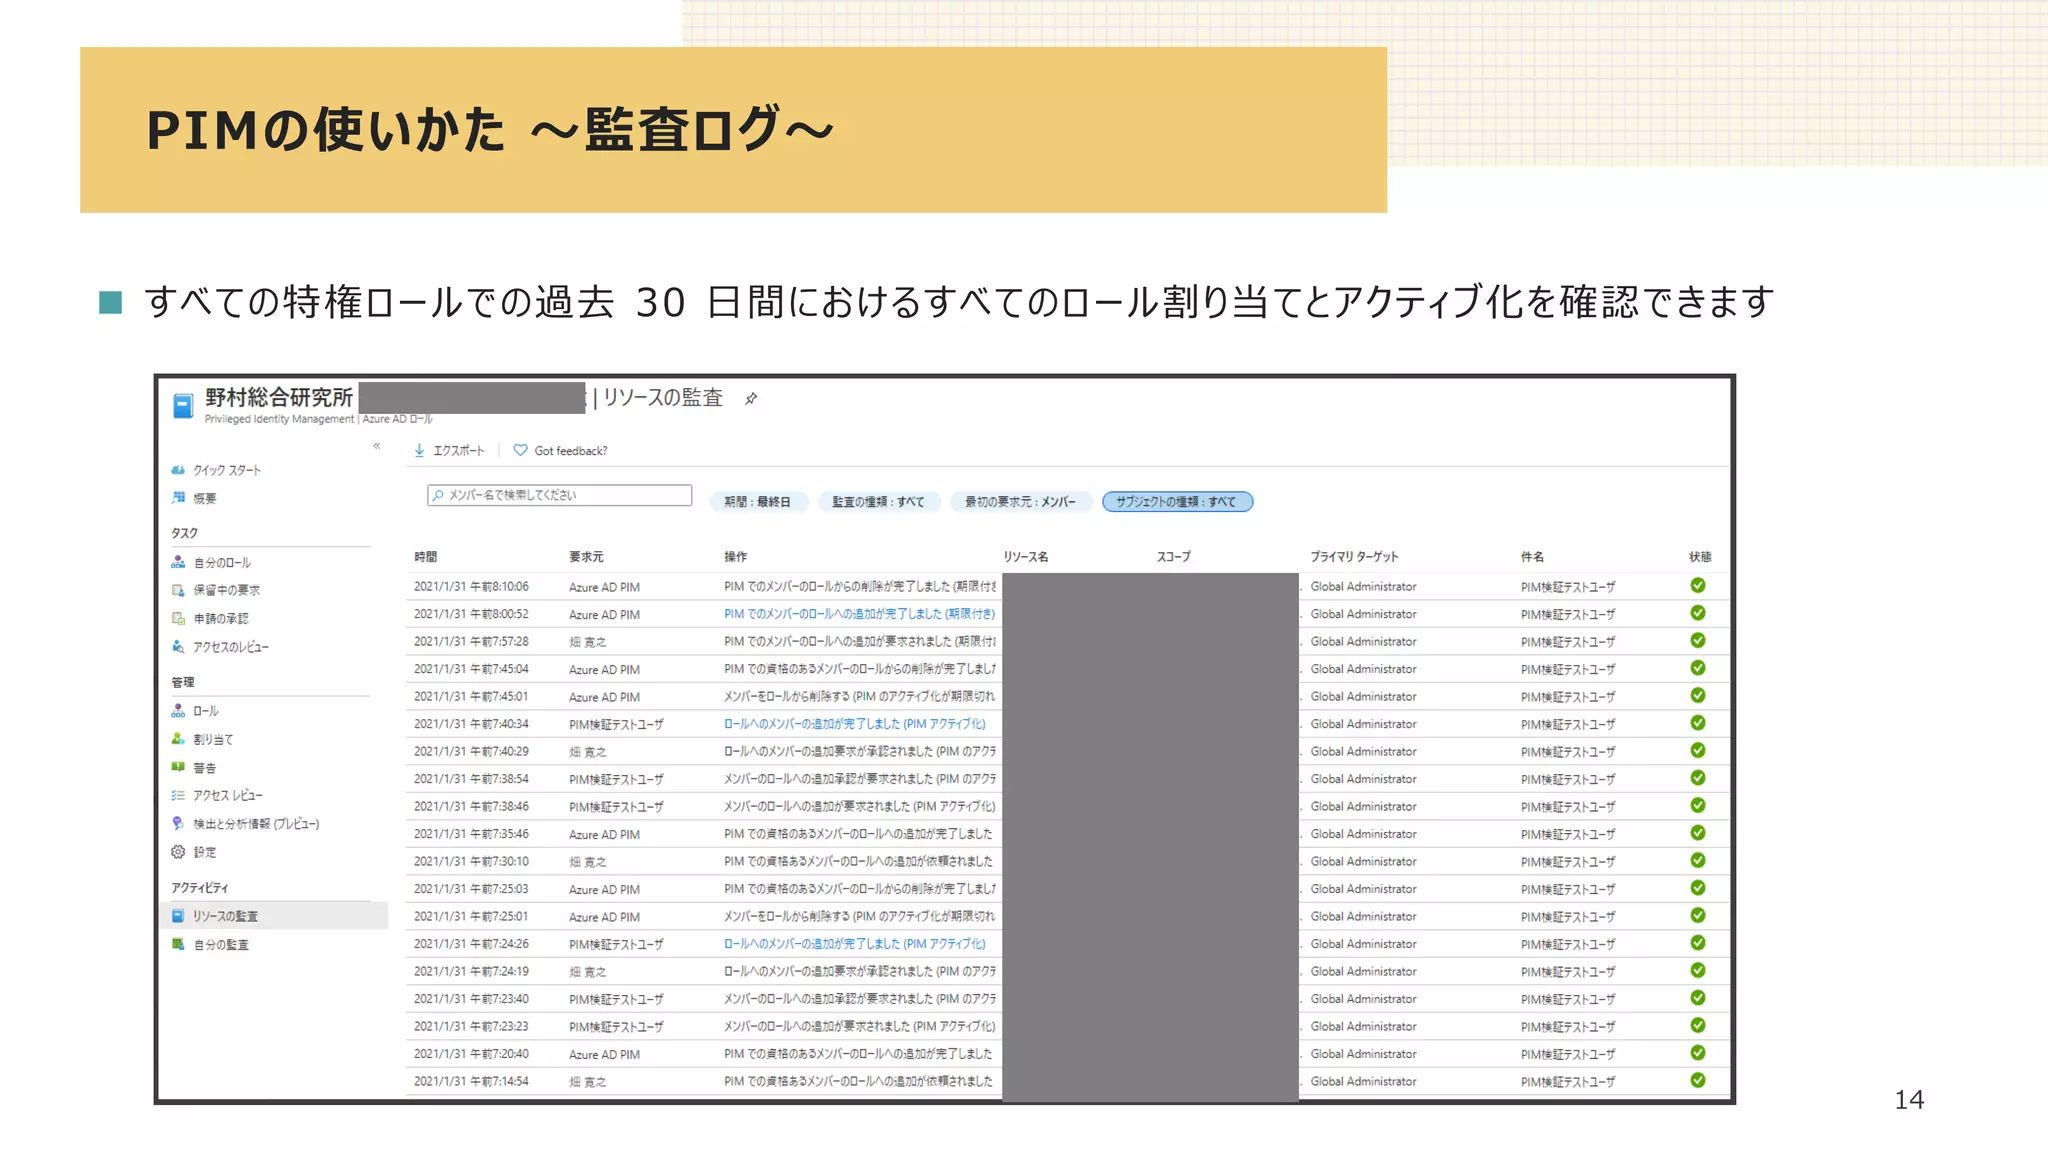
Task: Select 自分の監査 menu entry
Action: click(220, 945)
